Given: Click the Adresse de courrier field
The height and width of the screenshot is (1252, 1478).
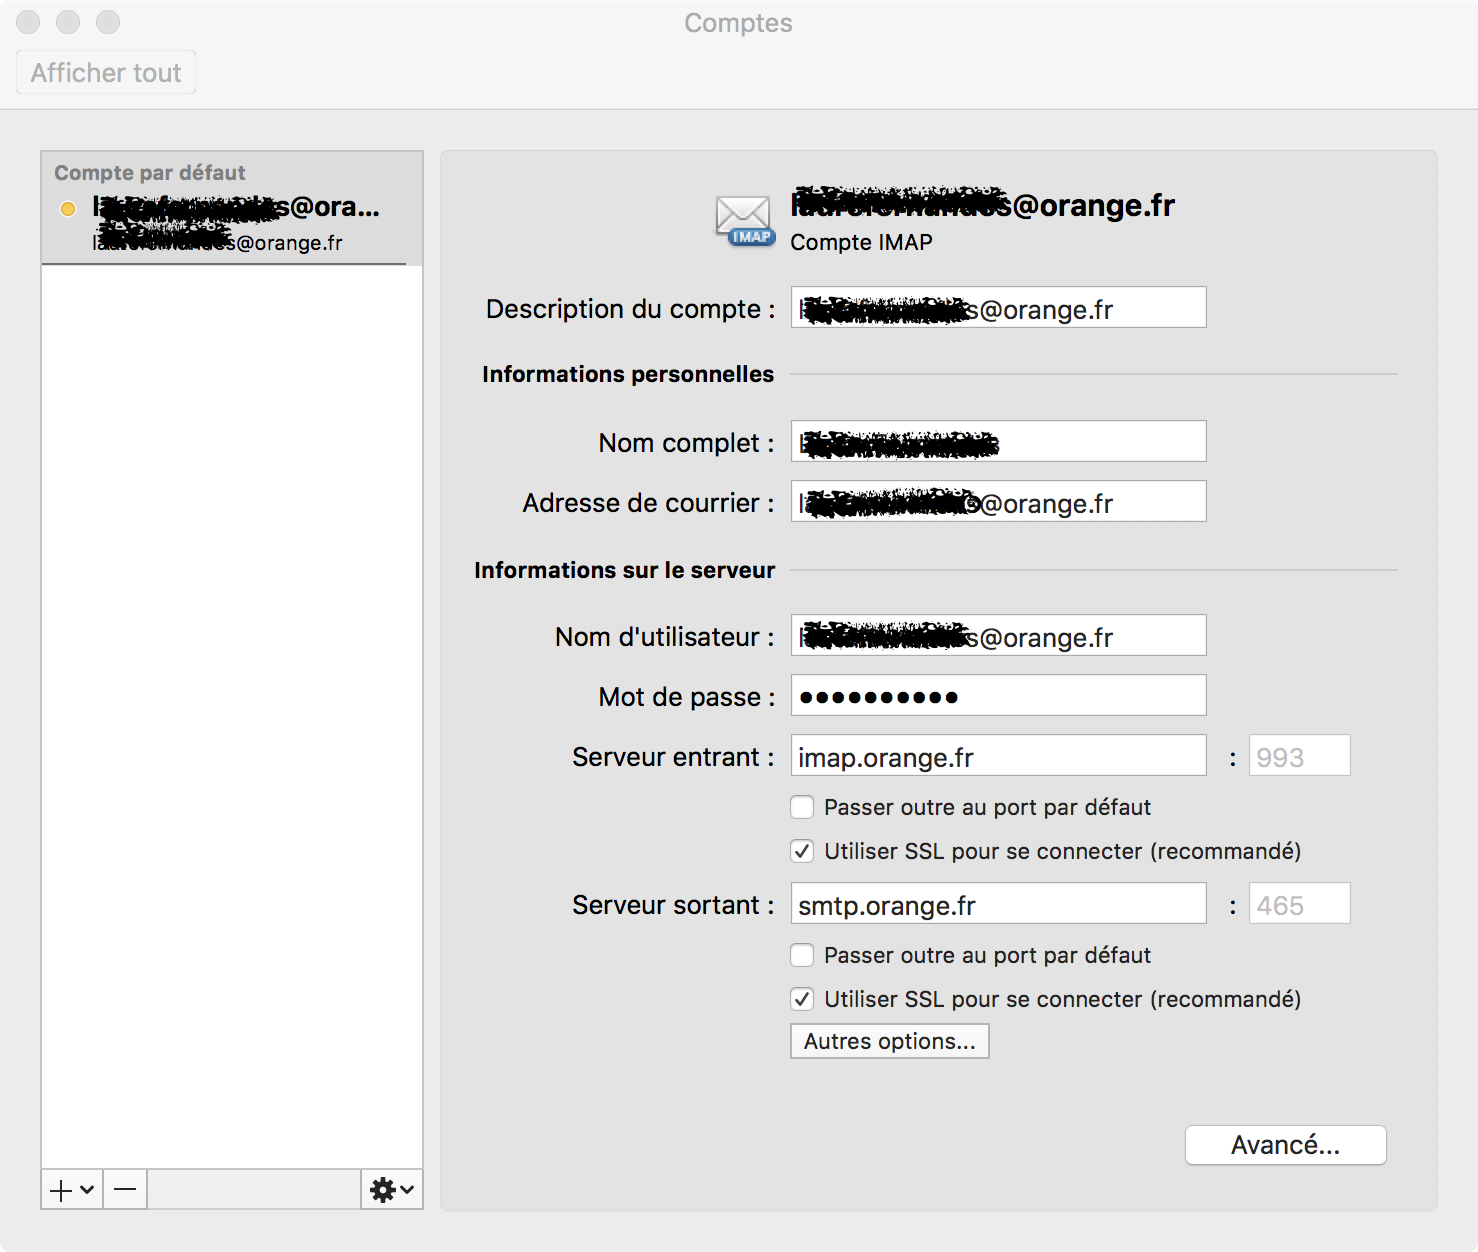Looking at the screenshot, I should tap(998, 502).
